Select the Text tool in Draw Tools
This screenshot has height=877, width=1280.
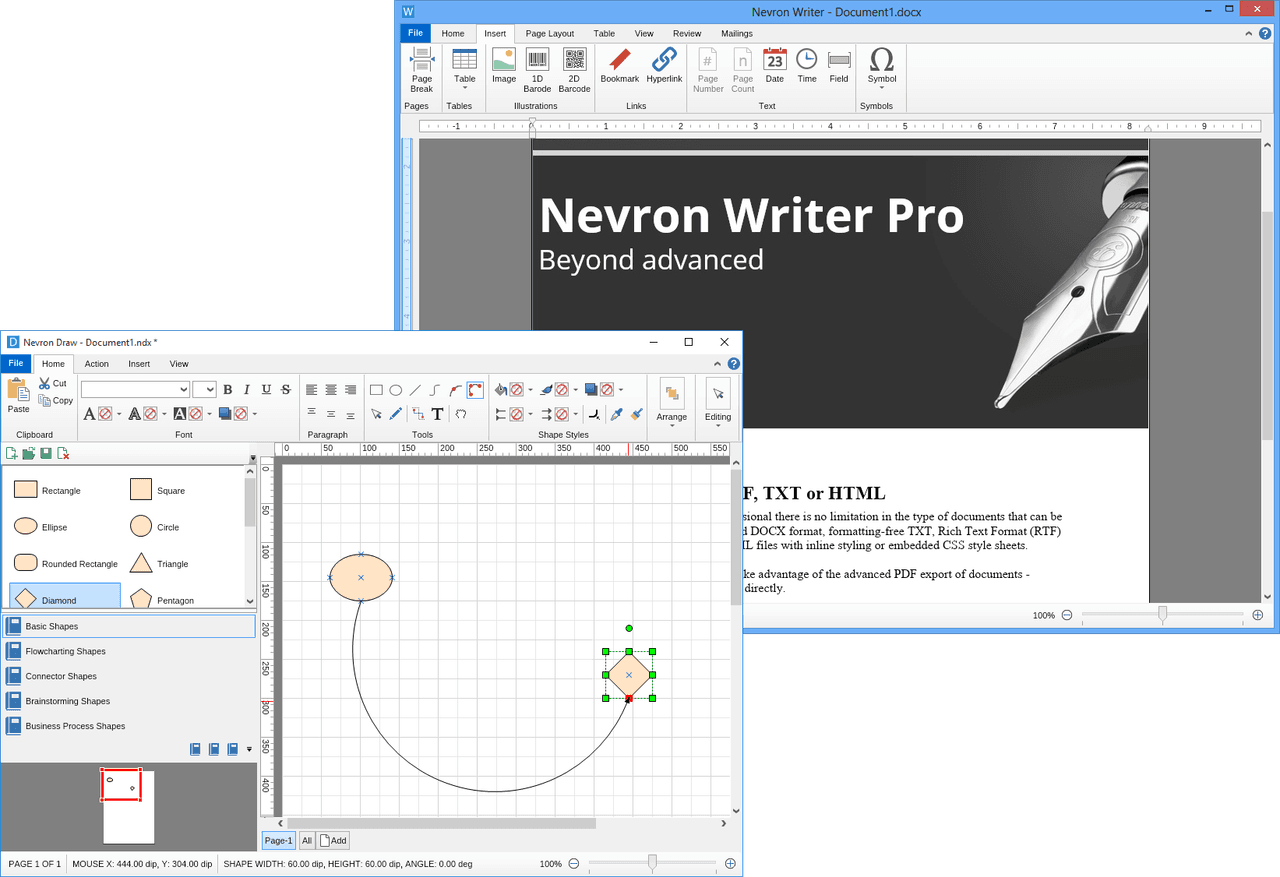pos(437,413)
